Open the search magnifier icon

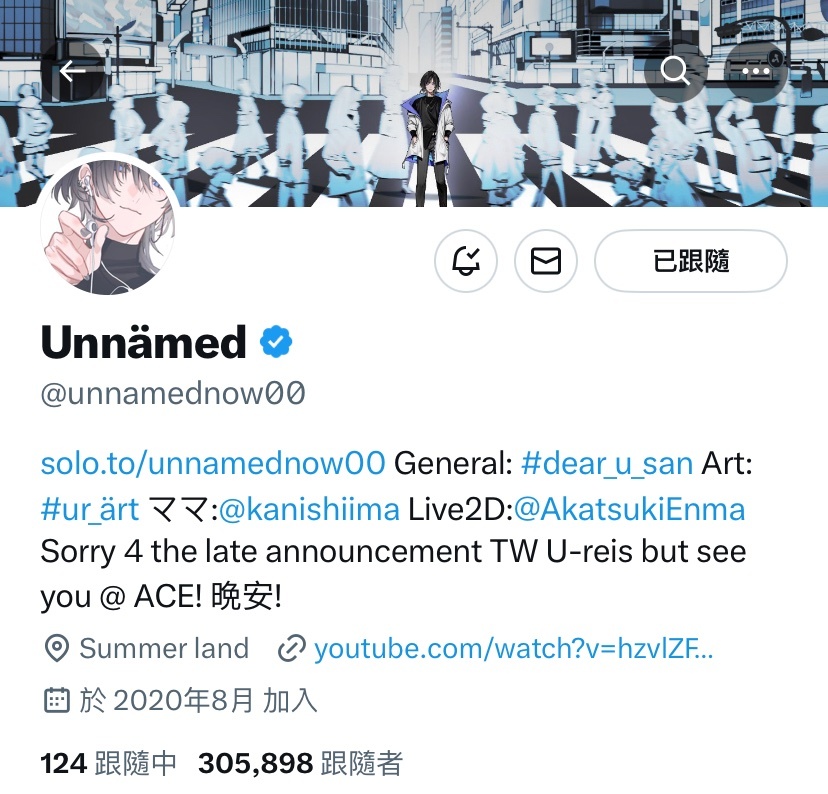(675, 71)
